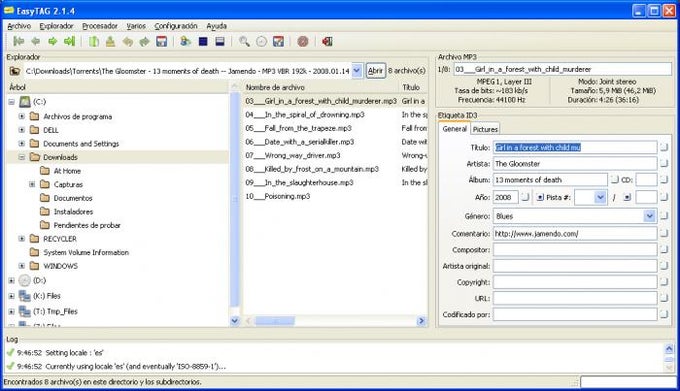The height and width of the screenshot is (391, 680).
Task: Go to next file toolbar arrow
Action: (52, 42)
